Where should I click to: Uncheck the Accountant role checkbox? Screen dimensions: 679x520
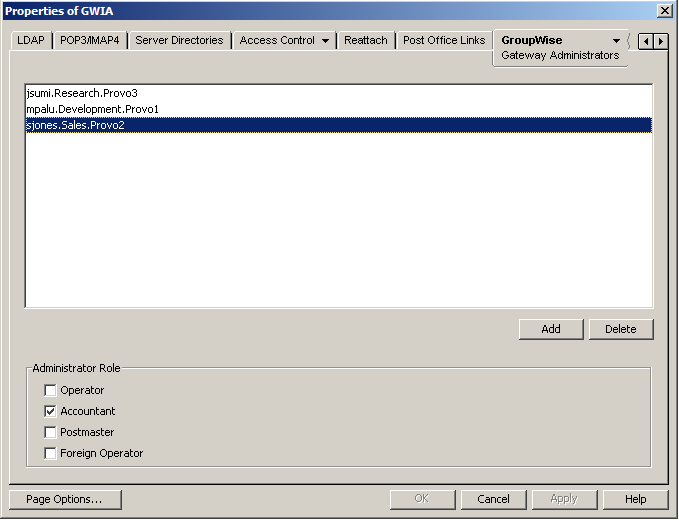click(x=50, y=411)
